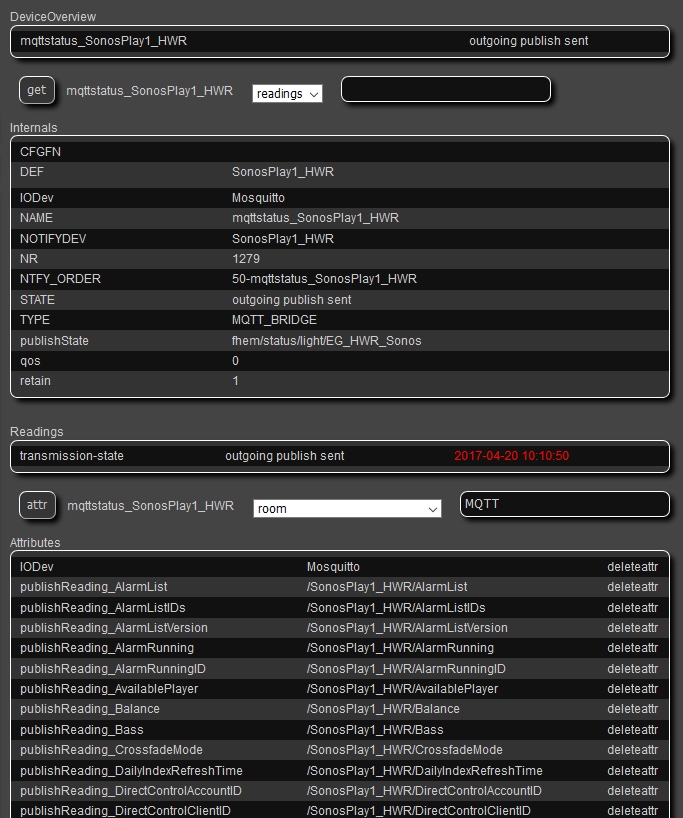Click the red transmission-state timestamp
Viewport: 683px width, 818px height.
tap(511, 456)
